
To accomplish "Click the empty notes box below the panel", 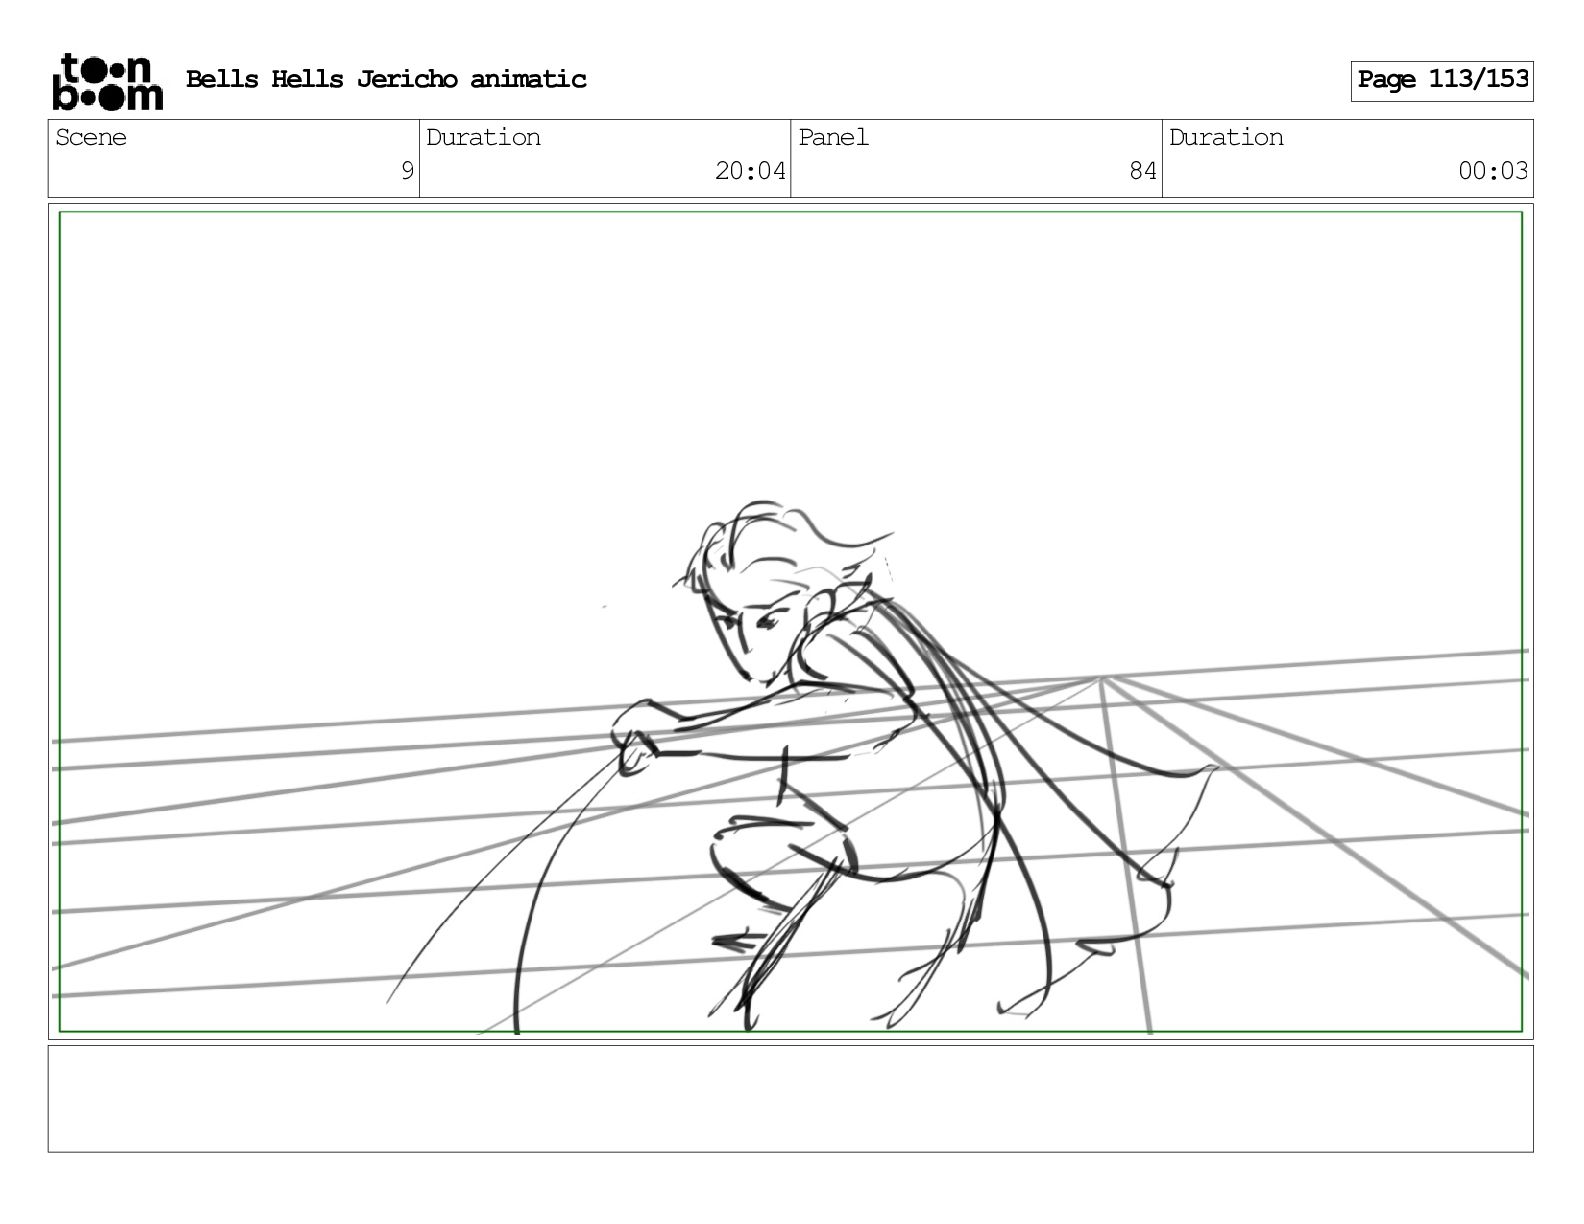I will tap(790, 1099).
